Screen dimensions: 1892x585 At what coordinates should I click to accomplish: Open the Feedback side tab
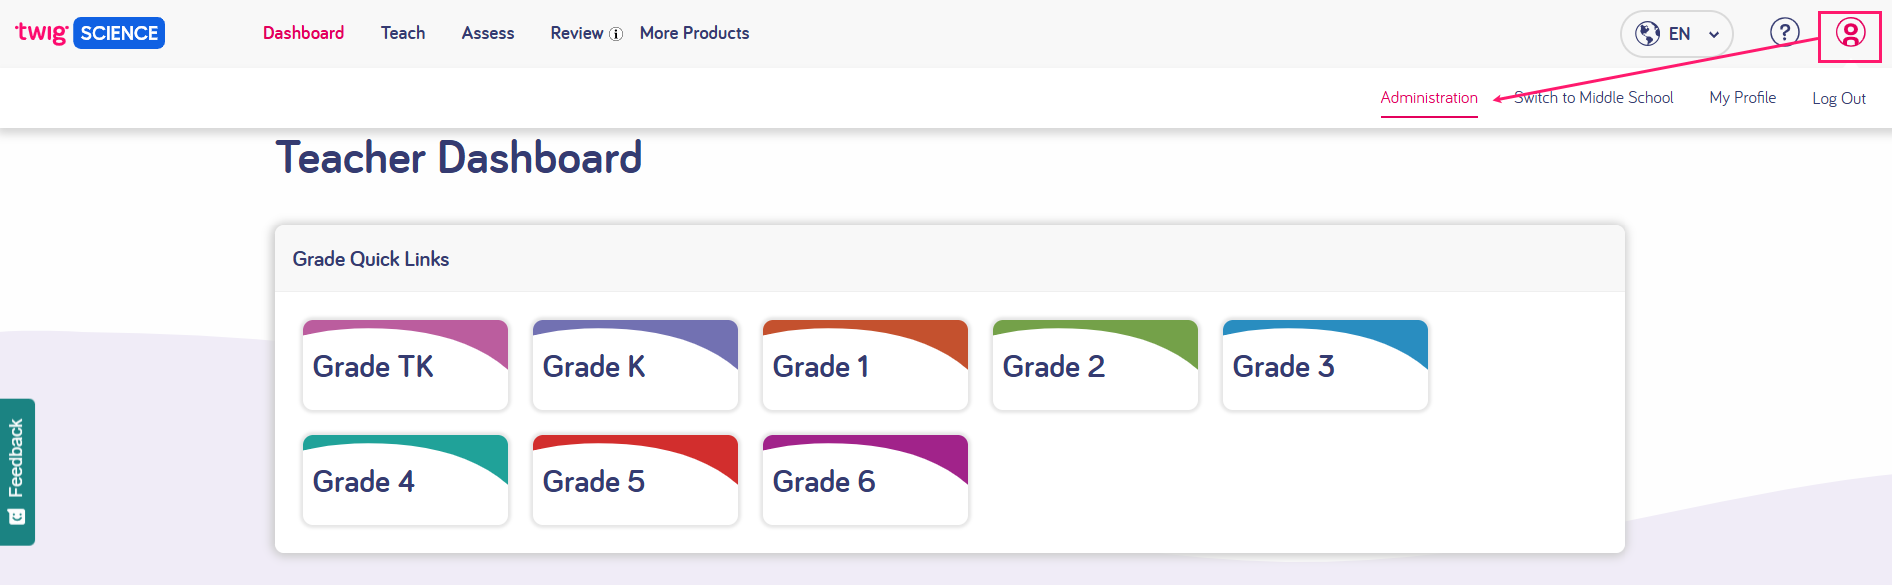point(17,472)
